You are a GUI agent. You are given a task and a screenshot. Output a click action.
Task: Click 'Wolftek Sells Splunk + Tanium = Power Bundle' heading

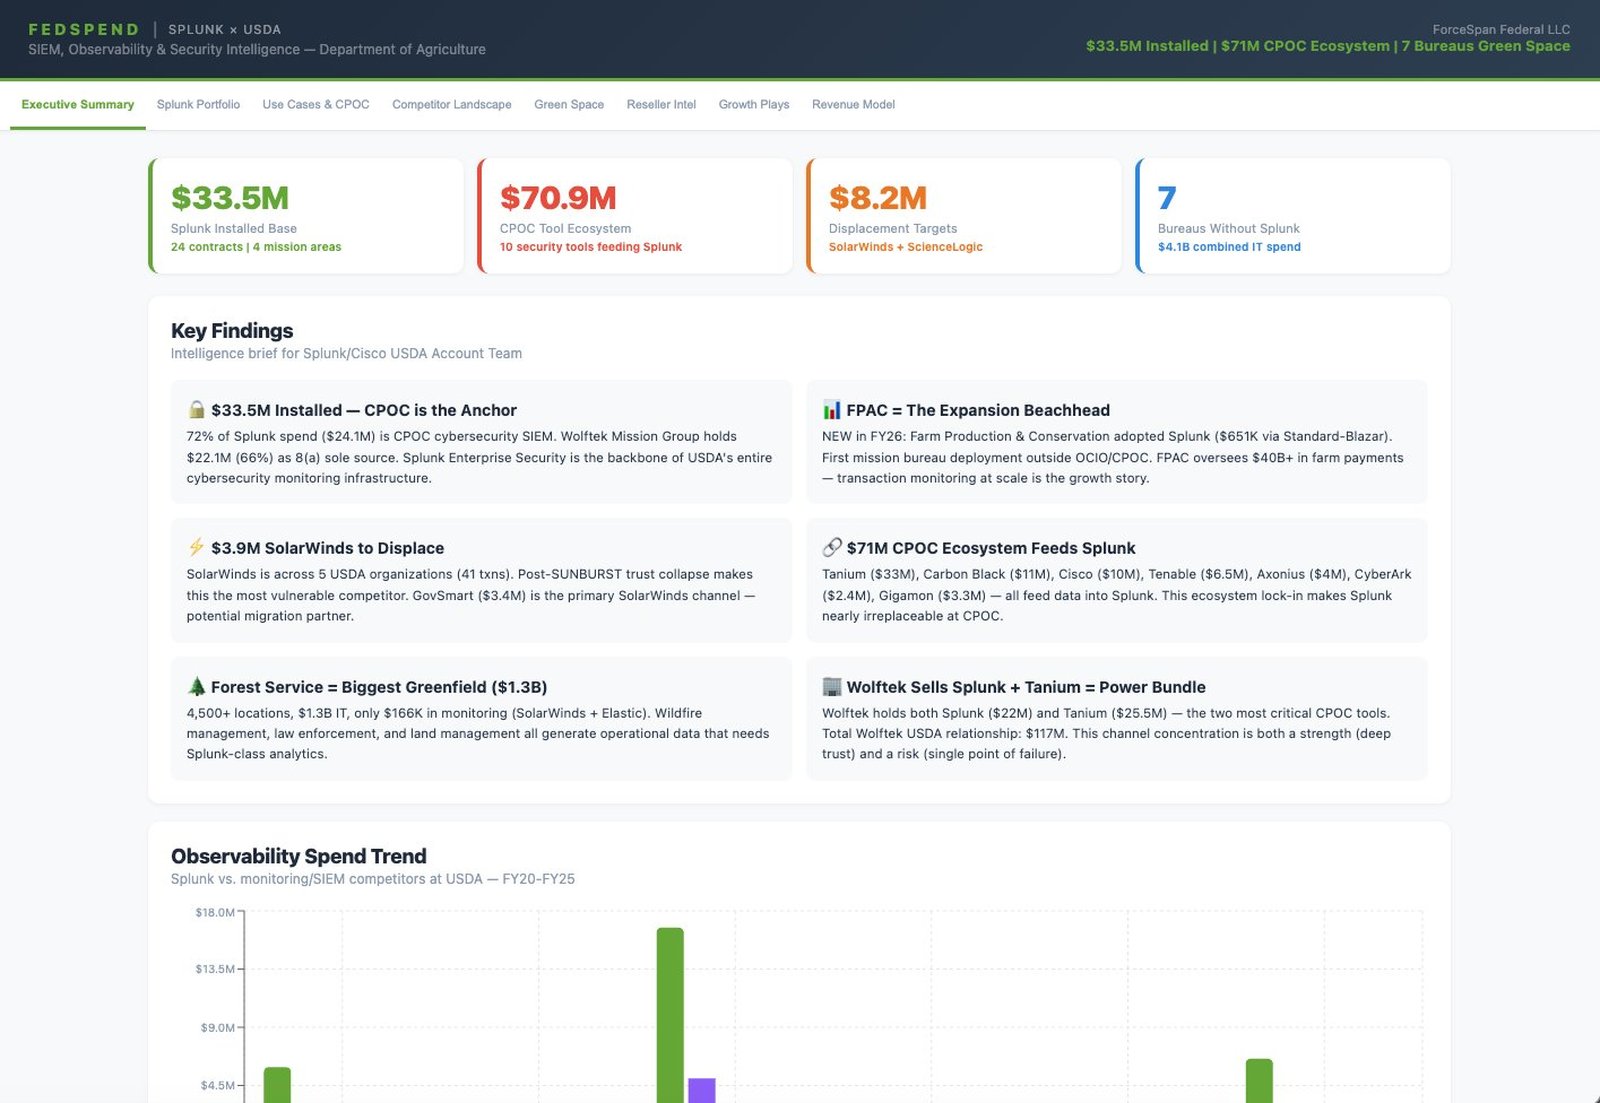(x=1026, y=687)
